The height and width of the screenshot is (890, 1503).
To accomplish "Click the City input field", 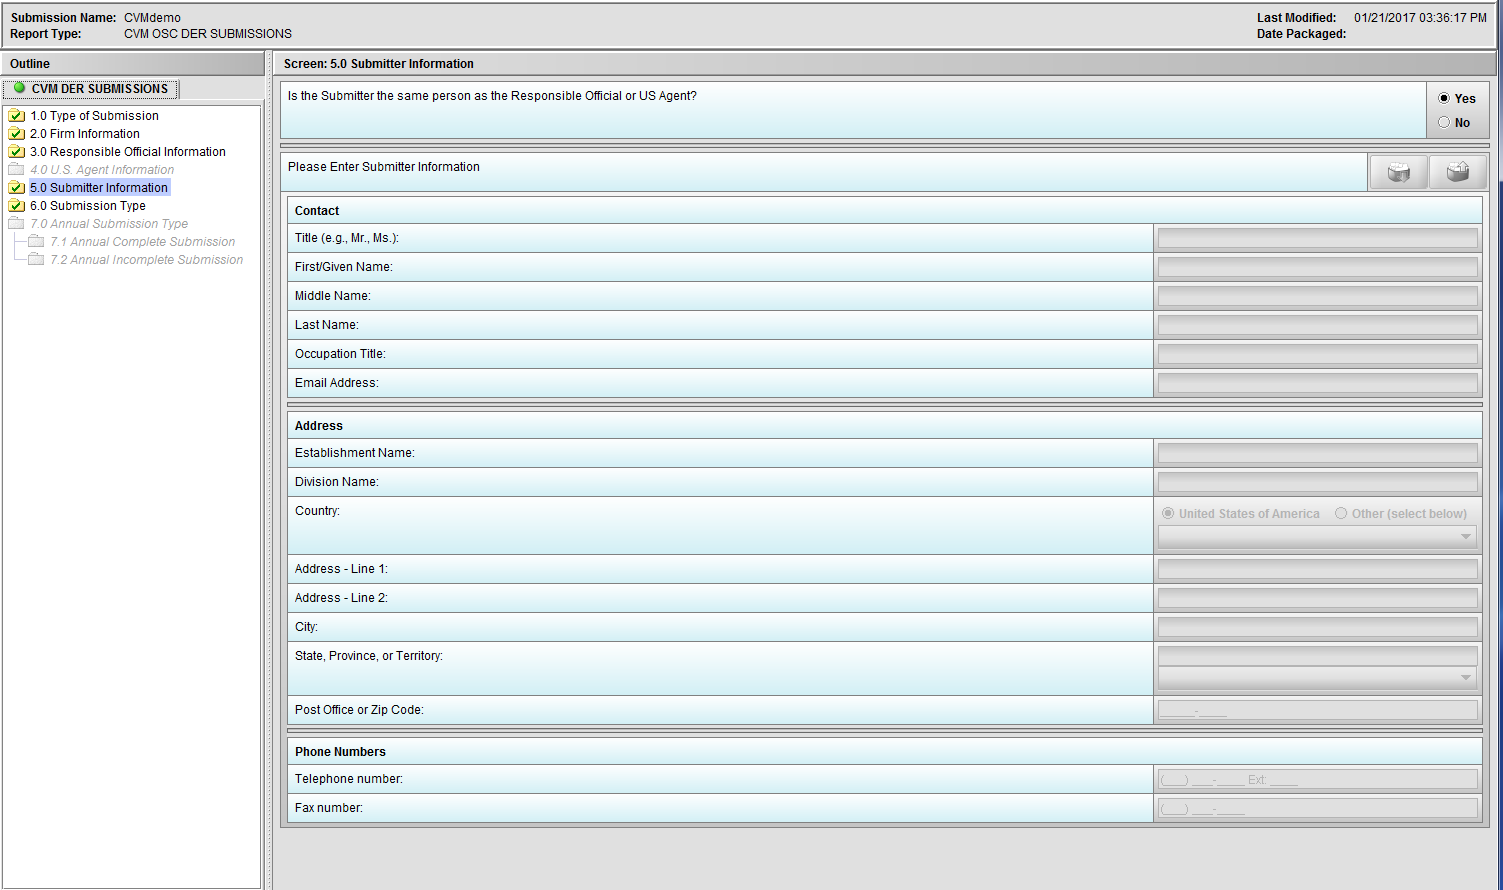I will [x=1317, y=627].
